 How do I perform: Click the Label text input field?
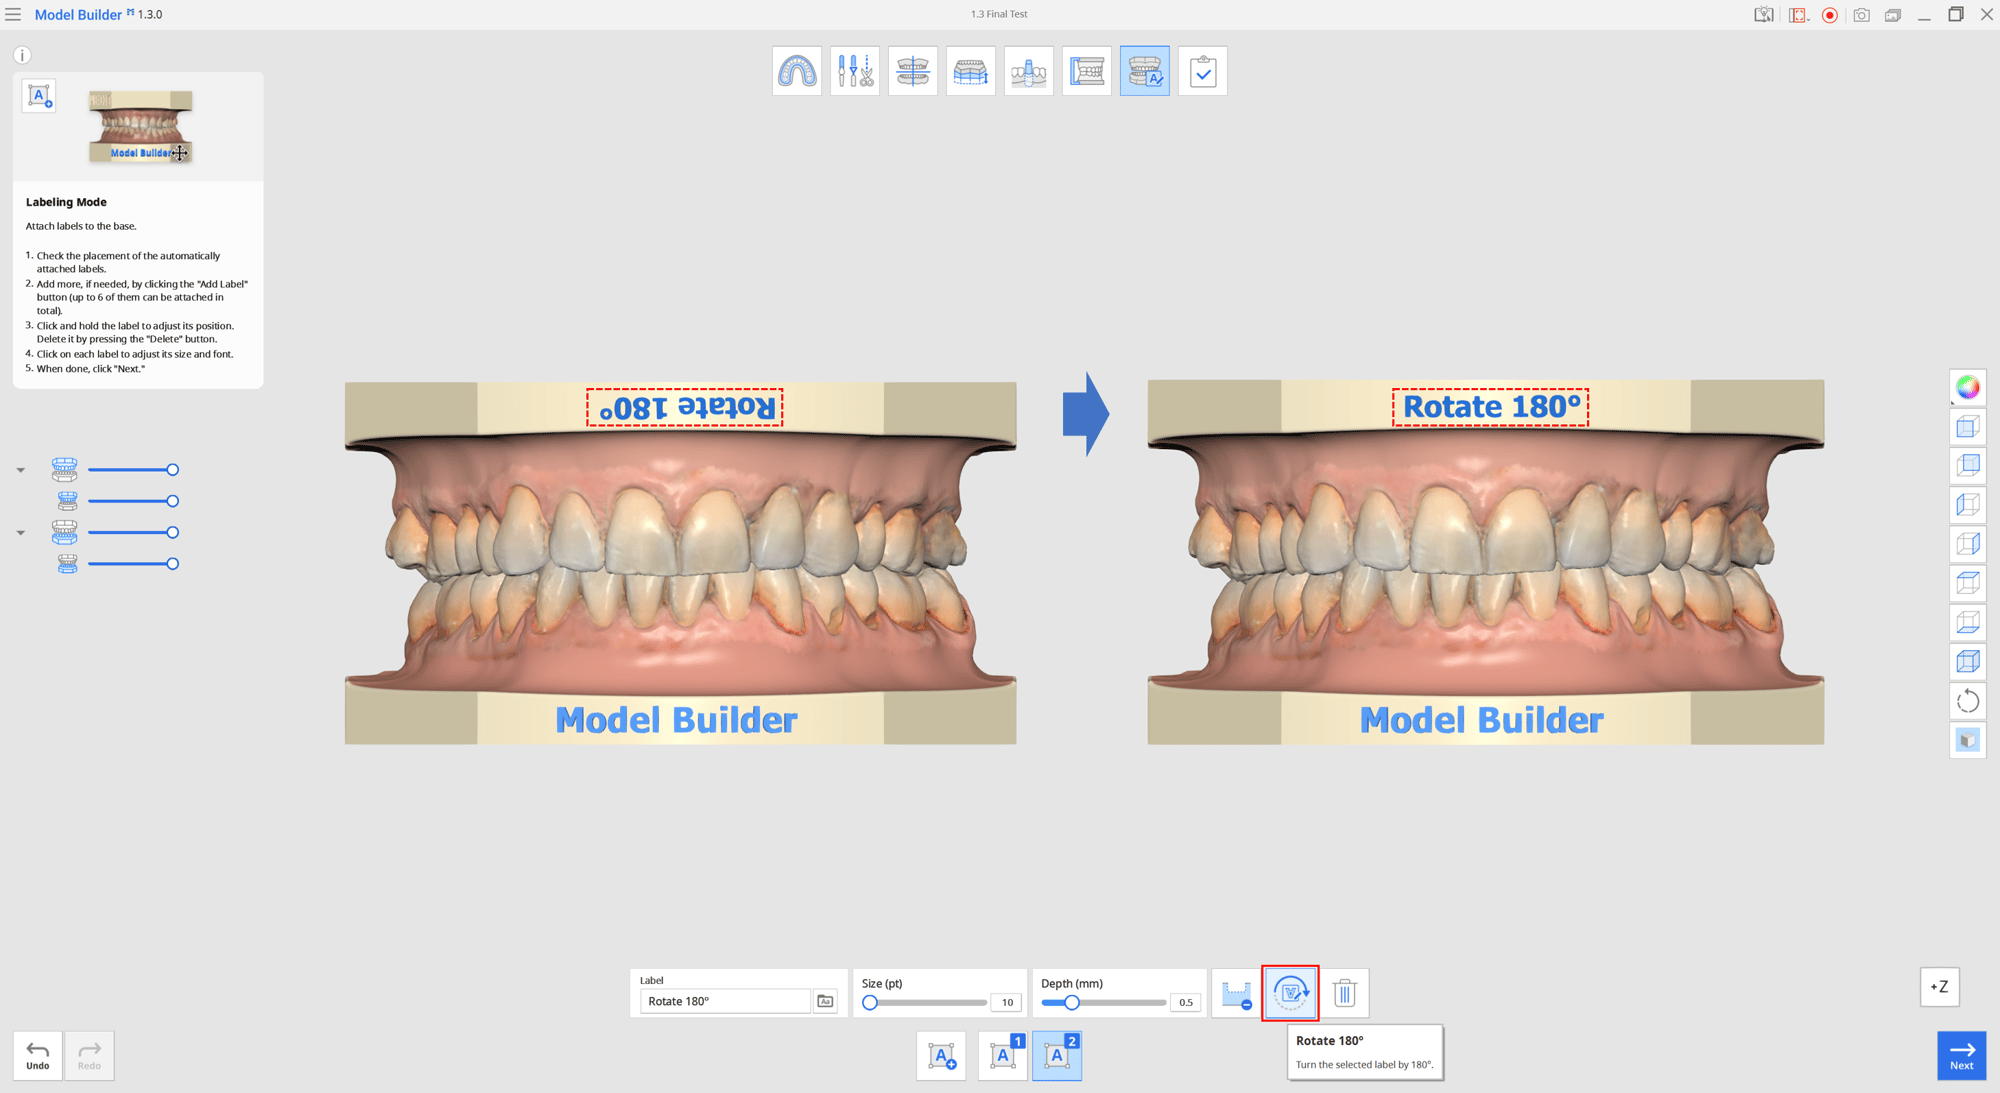pos(725,1001)
